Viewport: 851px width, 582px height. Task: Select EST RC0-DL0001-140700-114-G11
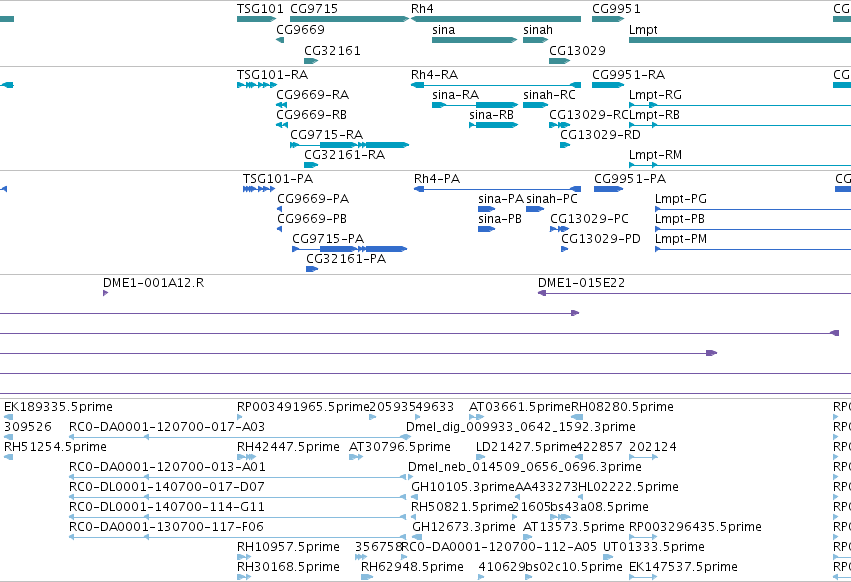238,517
